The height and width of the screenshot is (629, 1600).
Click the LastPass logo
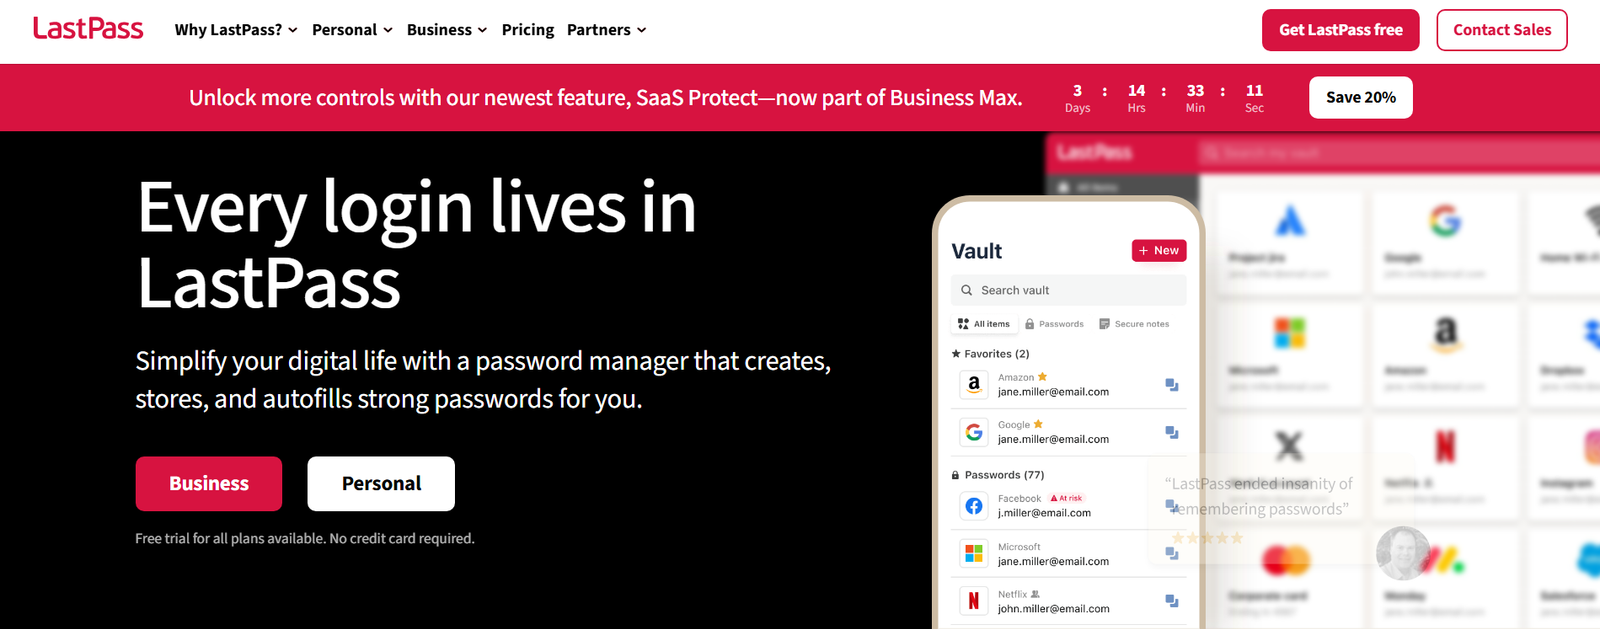coord(88,29)
